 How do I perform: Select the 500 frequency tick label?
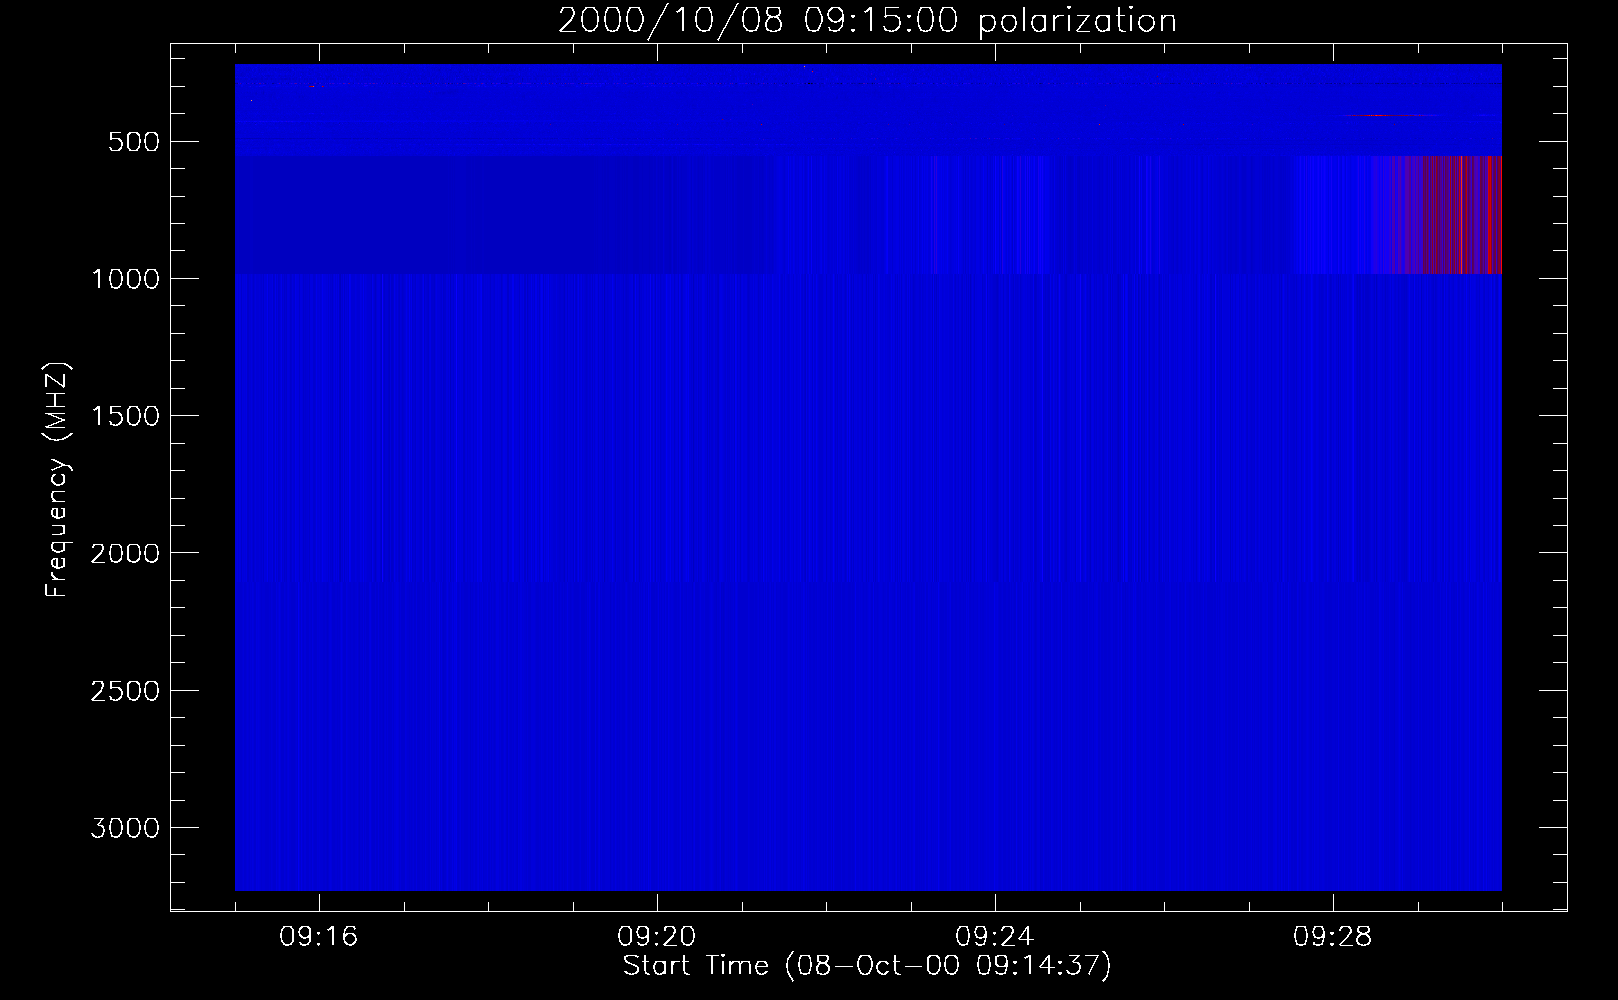tap(134, 142)
